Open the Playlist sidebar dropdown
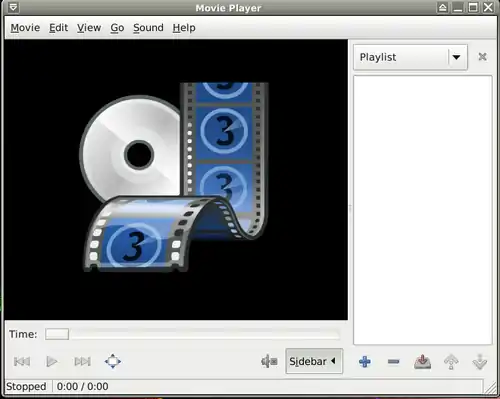The height and width of the screenshot is (399, 500). pos(410,57)
